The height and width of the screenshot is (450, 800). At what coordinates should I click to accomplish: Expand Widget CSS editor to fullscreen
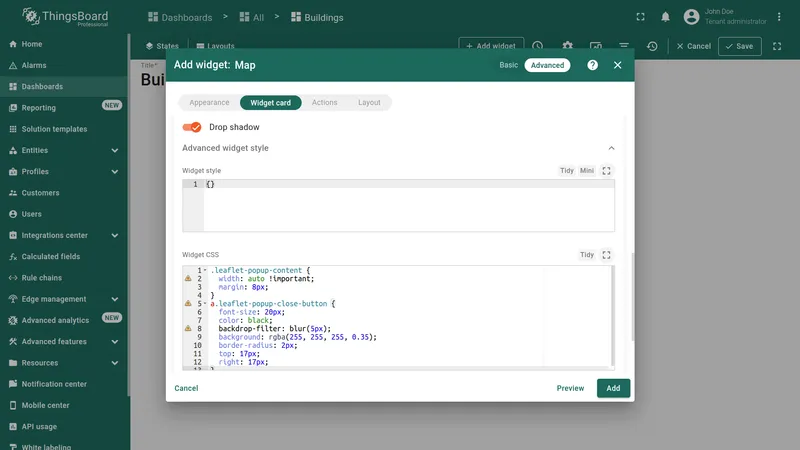coord(606,255)
